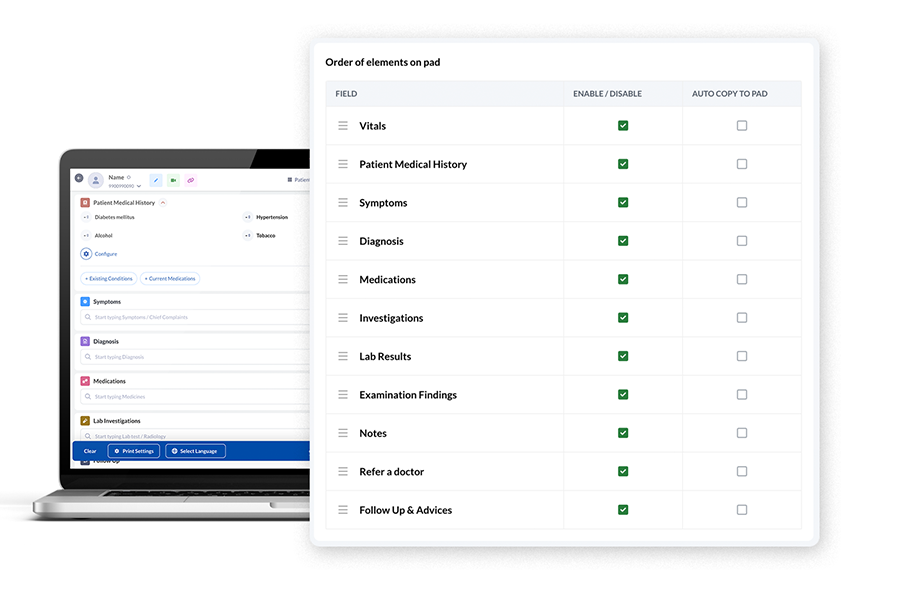This screenshot has height=600, width=900.
Task: Click the back arrow icon beside patient avatar
Action: (x=79, y=178)
